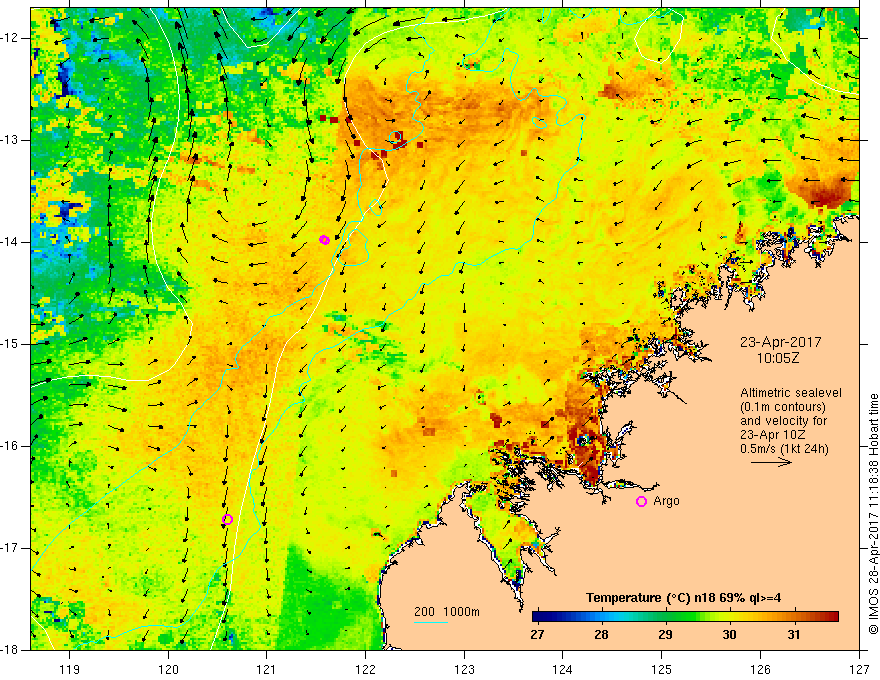Click the -18 latitude axis label
The width and height of the screenshot is (880, 680).
[10, 650]
